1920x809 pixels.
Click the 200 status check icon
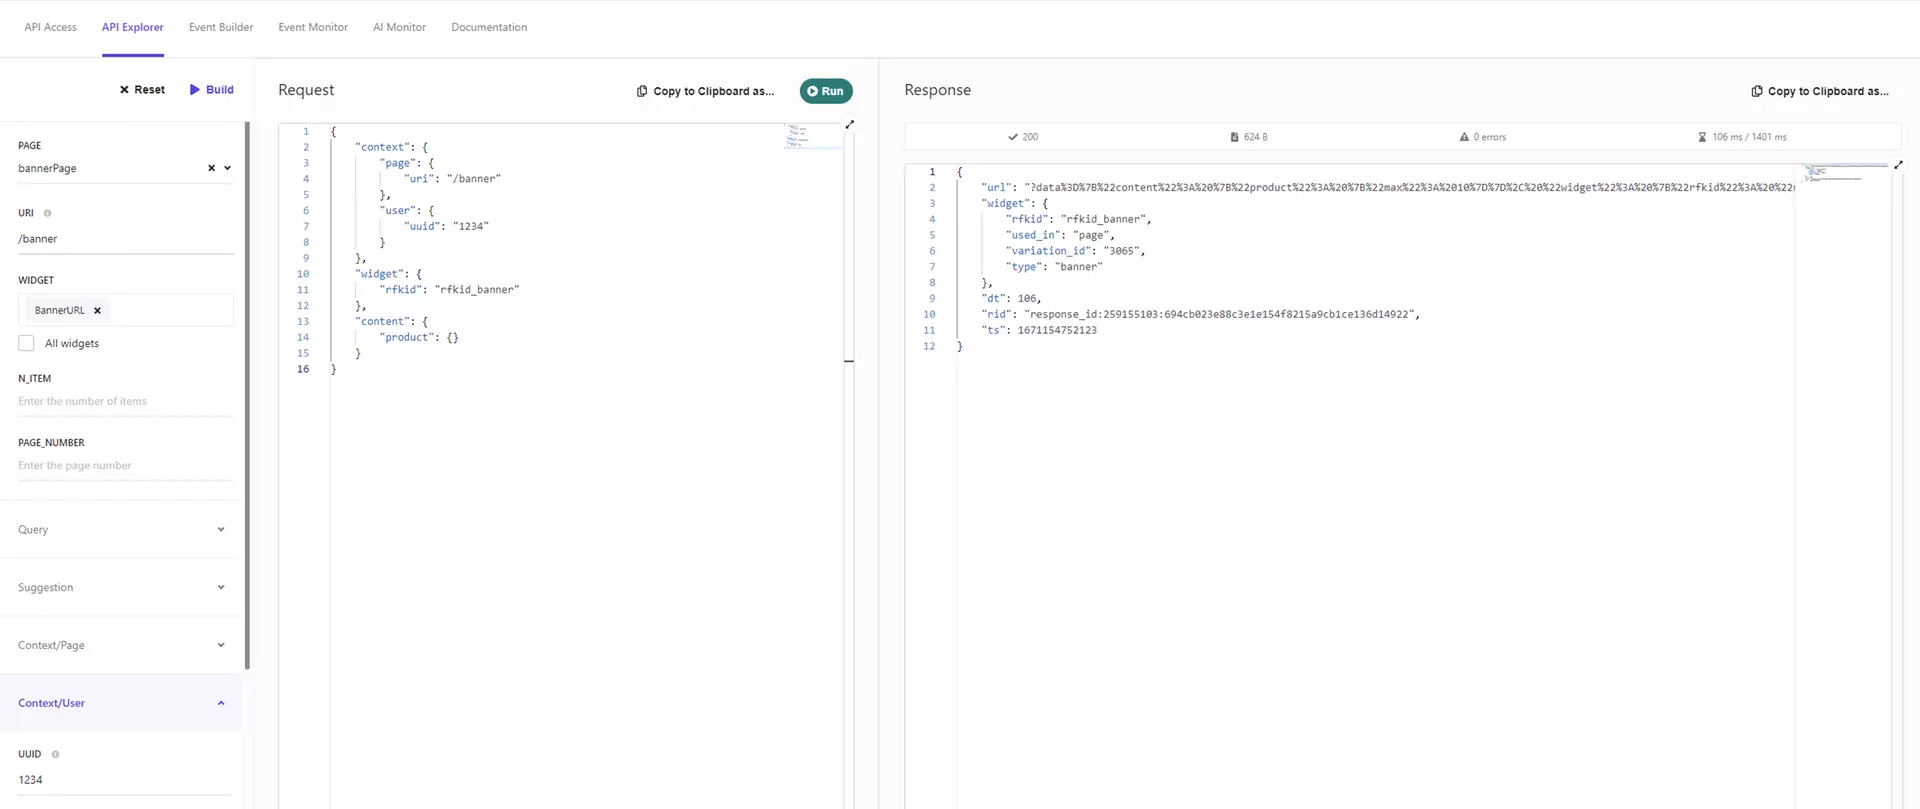[1013, 137]
